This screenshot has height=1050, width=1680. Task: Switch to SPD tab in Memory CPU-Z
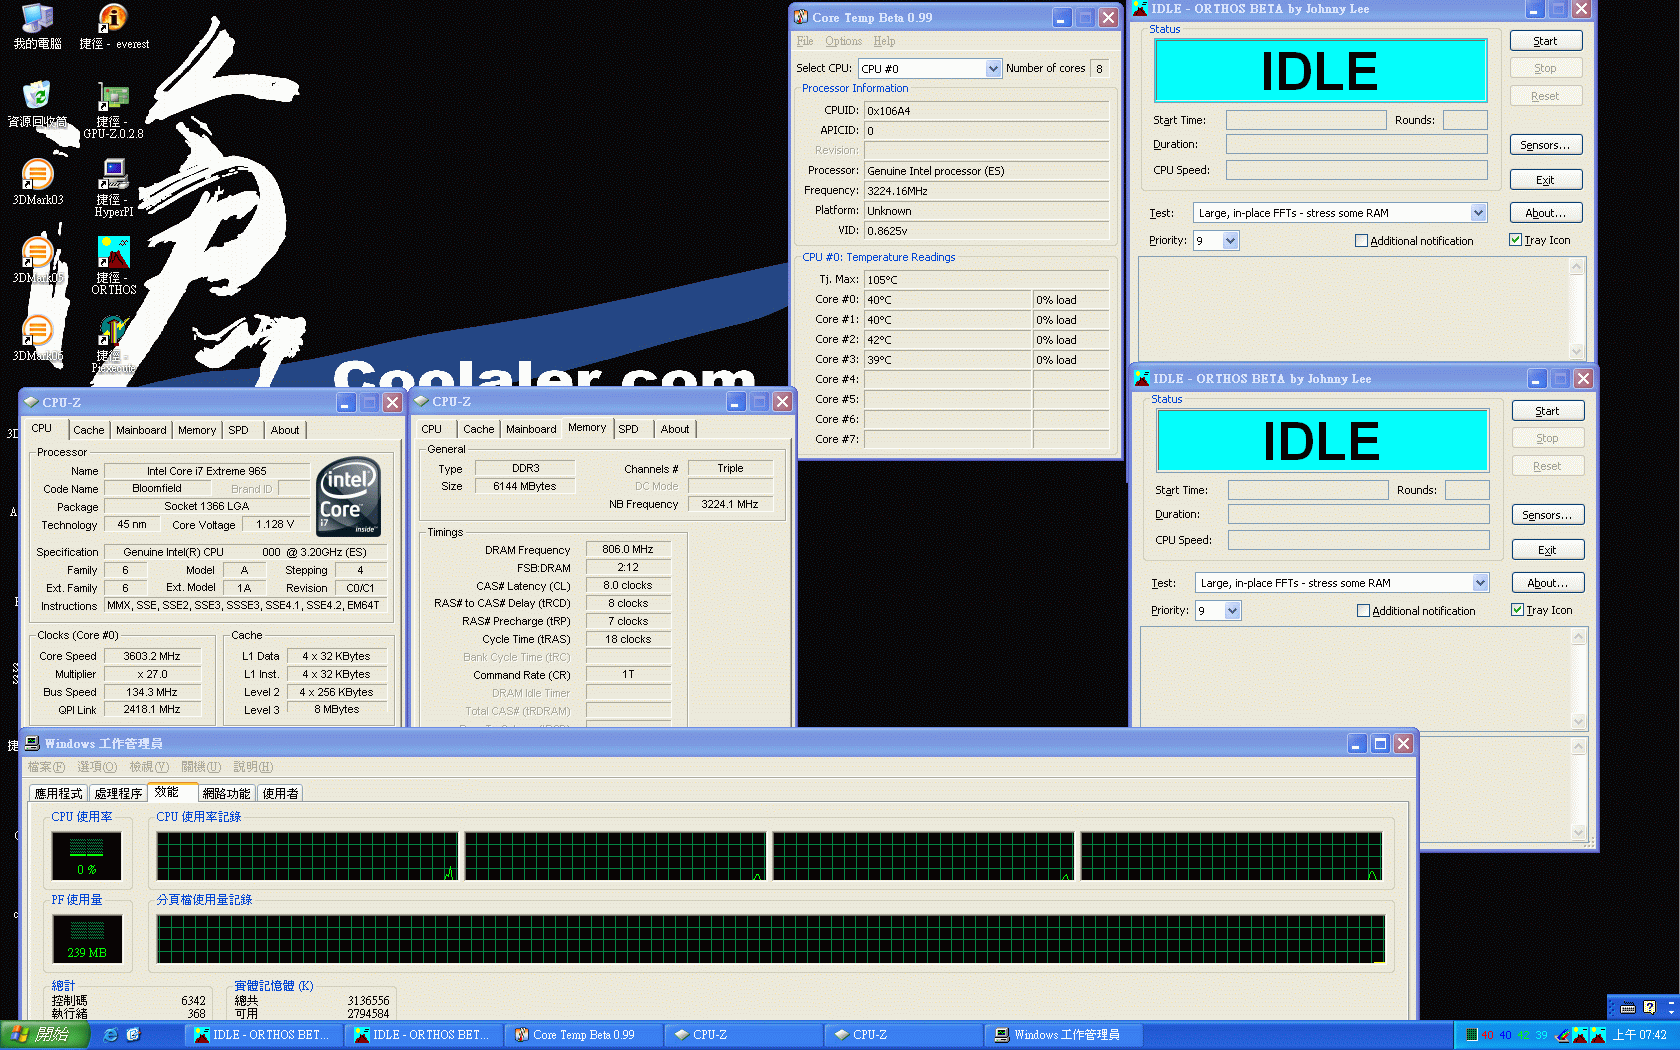click(x=628, y=429)
